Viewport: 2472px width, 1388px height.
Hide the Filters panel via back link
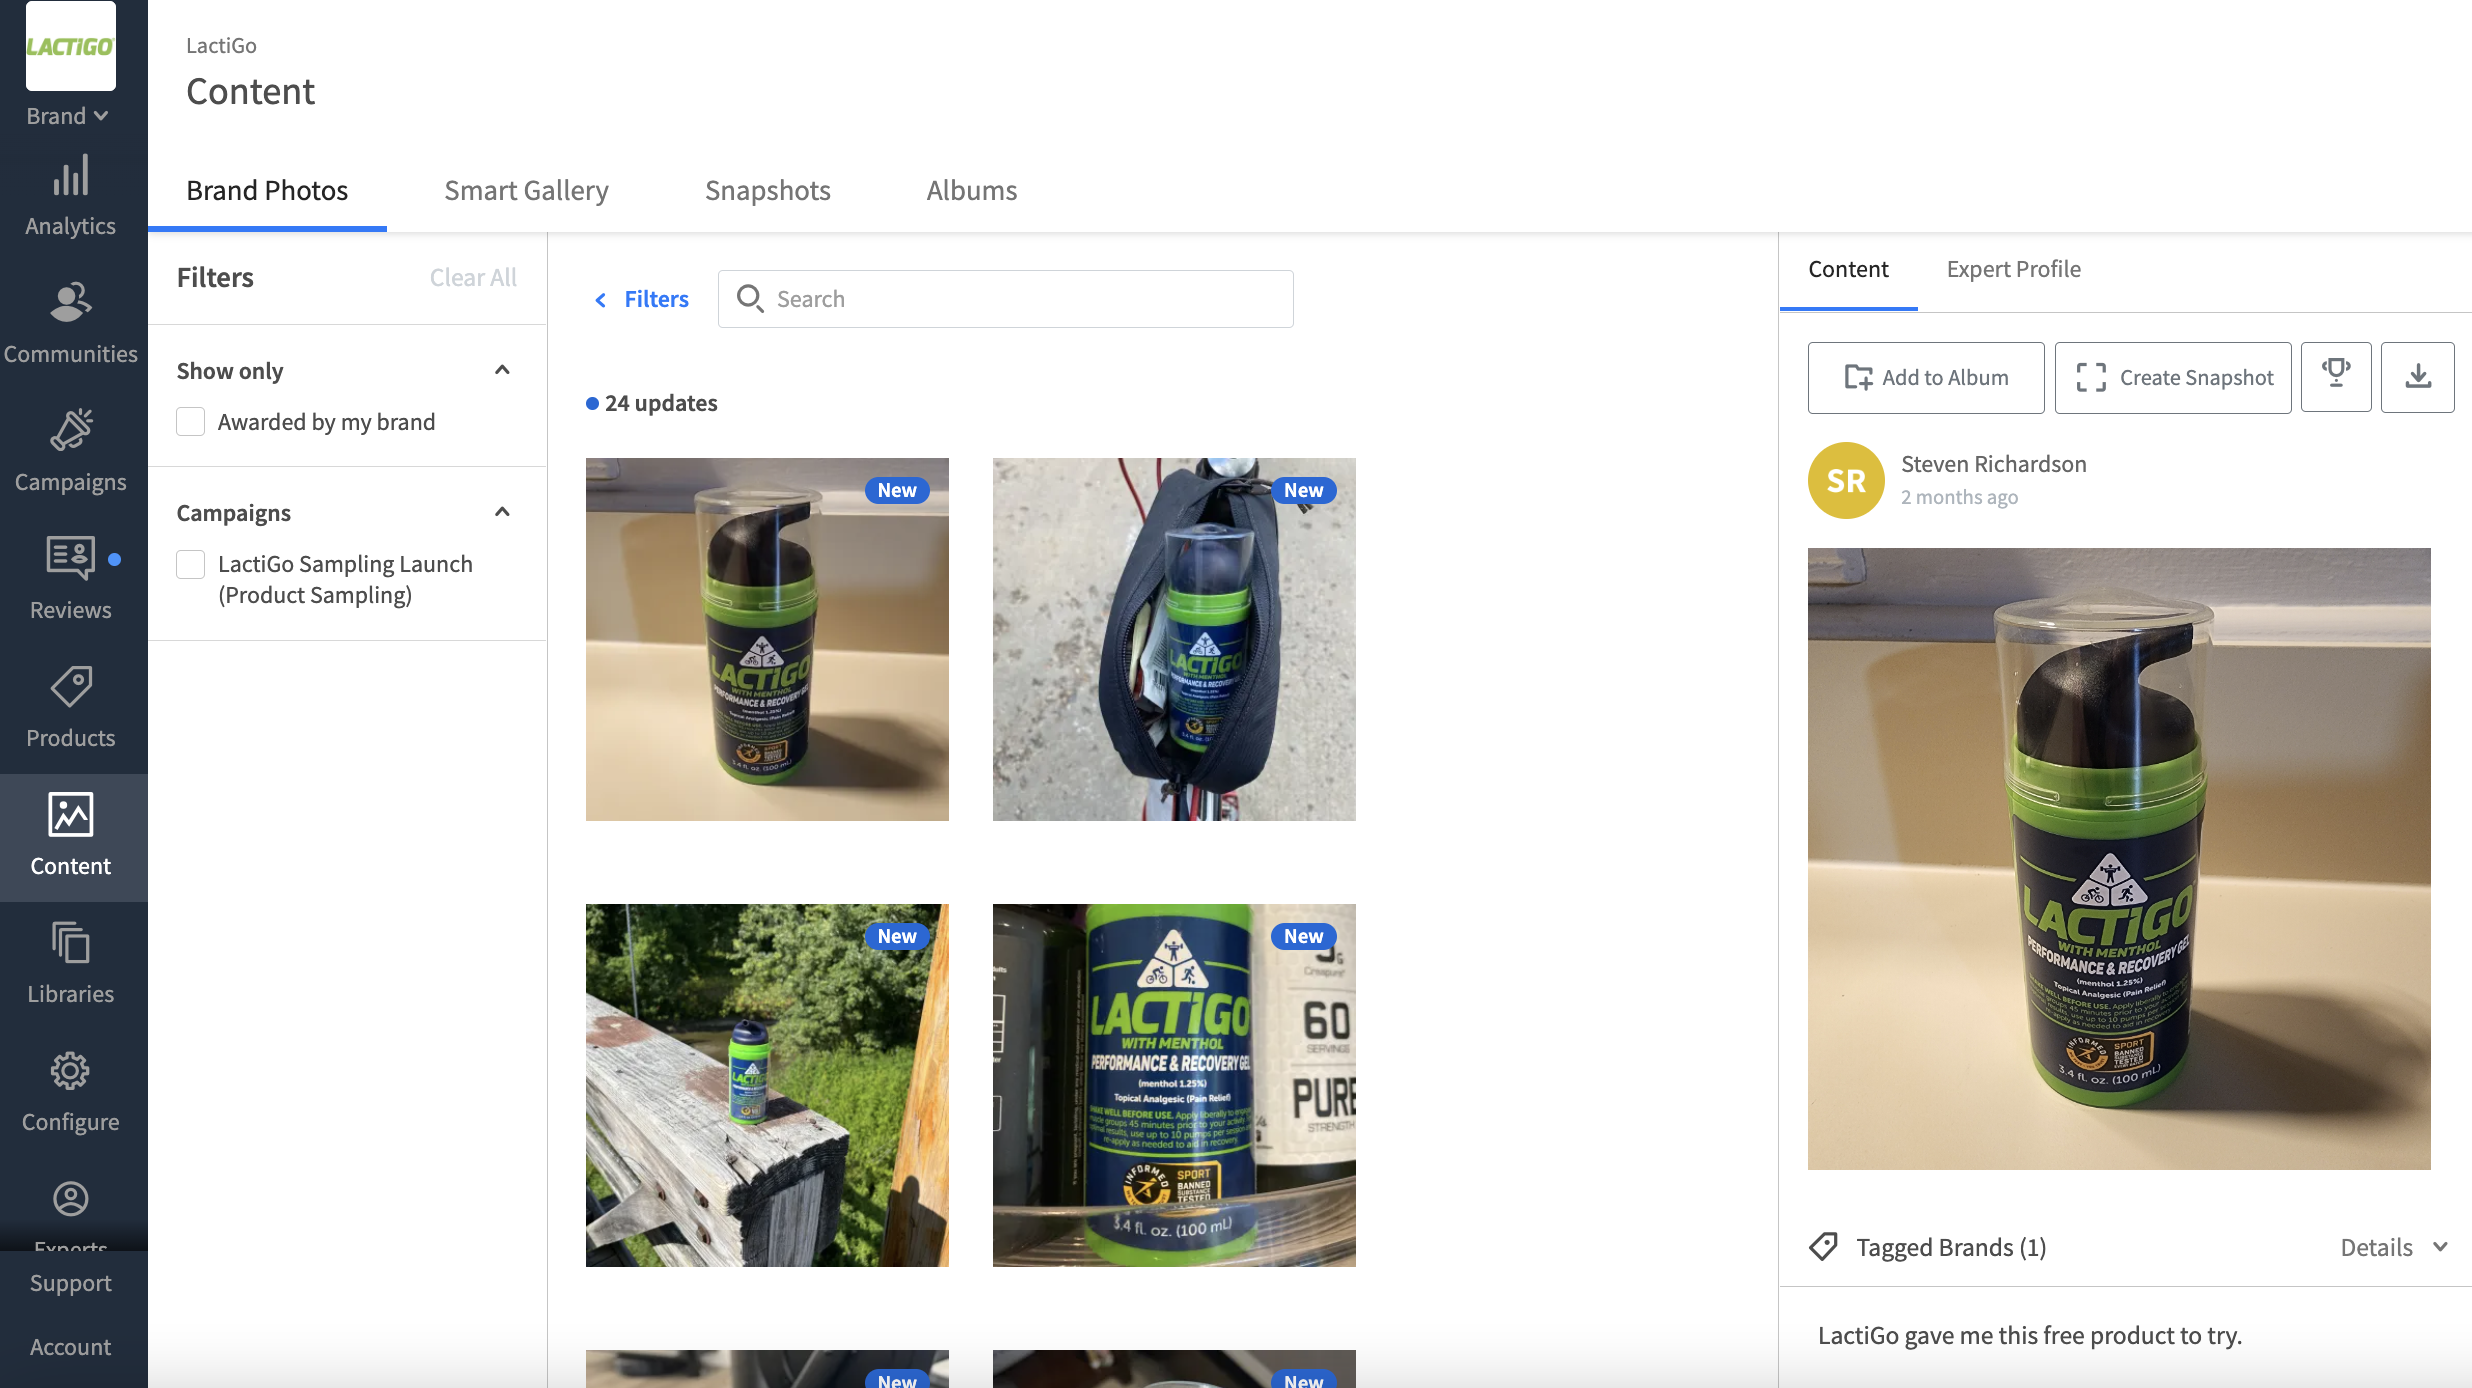click(642, 299)
